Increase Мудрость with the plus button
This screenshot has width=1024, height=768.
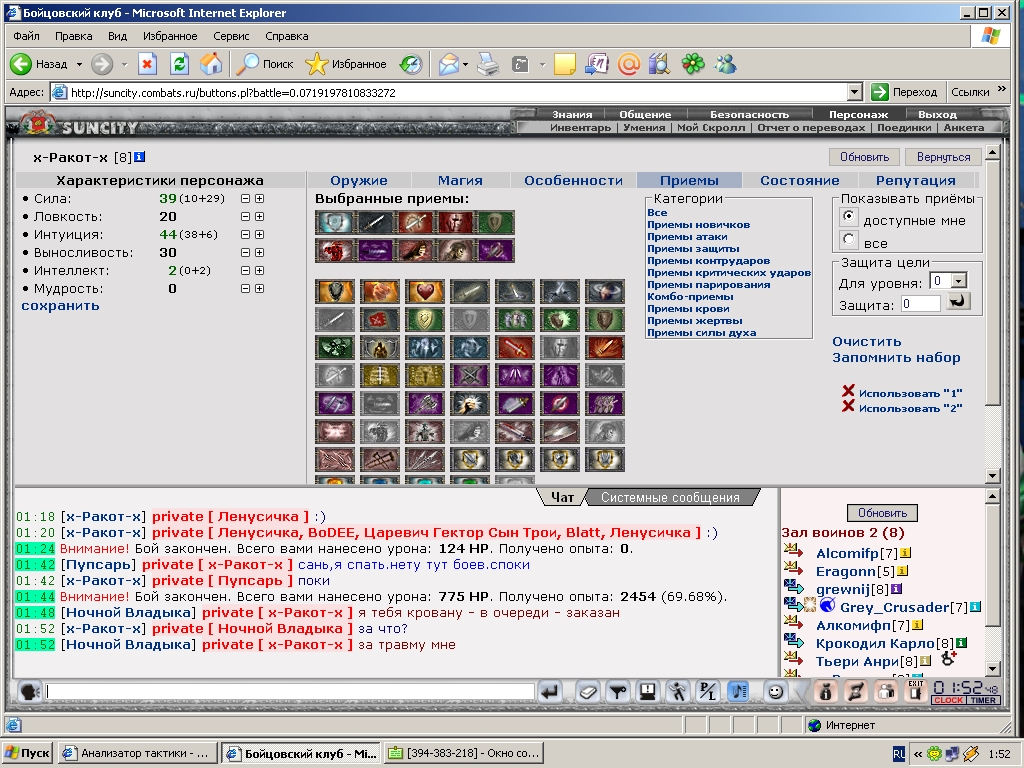click(x=259, y=289)
